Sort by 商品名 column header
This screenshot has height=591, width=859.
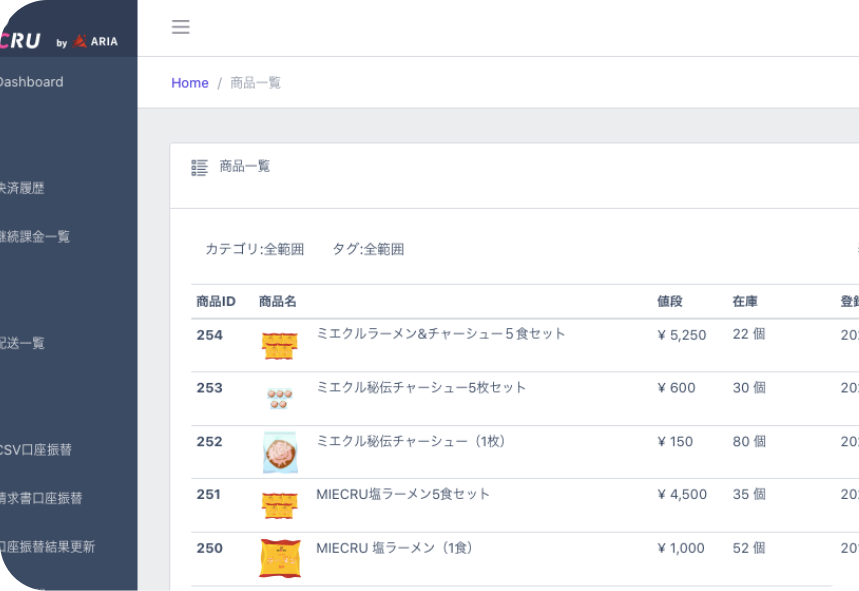[278, 301]
